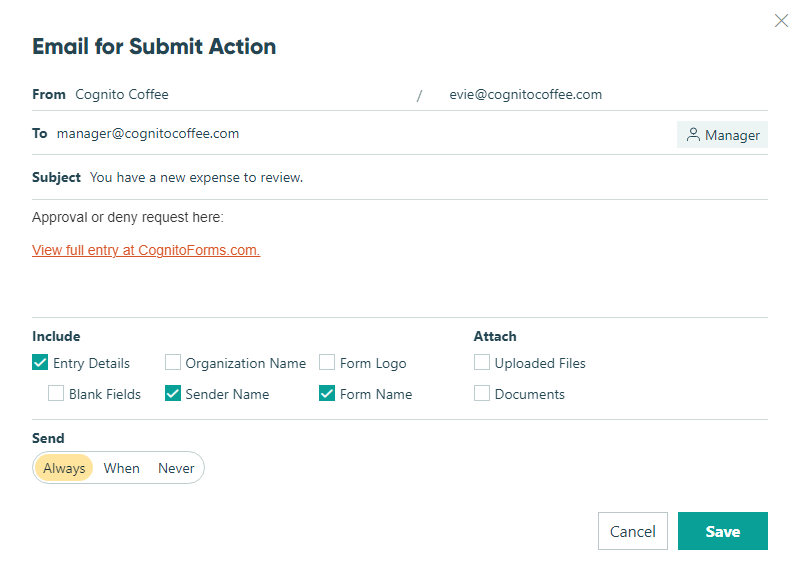Enable the Uploaded Files attachment checkbox
Viewport: 800px width, 582px height.
(482, 362)
